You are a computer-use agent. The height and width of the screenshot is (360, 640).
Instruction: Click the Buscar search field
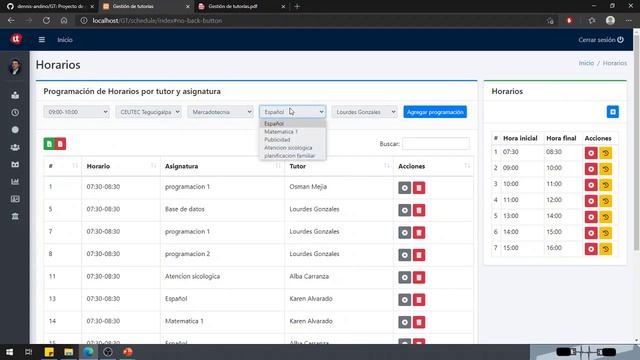pyautogui.click(x=436, y=144)
